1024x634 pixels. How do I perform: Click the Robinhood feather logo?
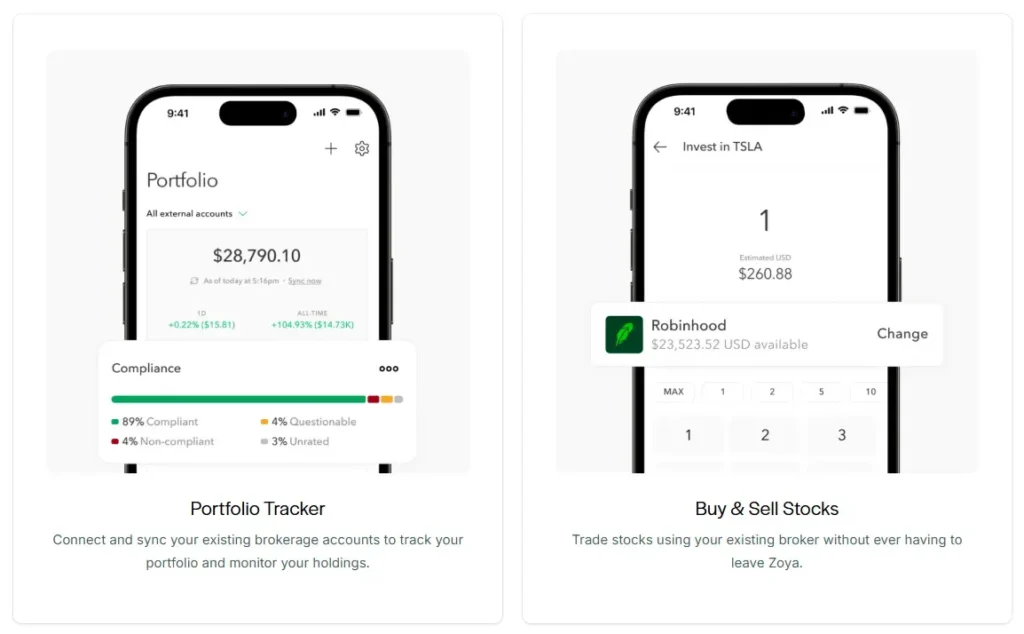tap(624, 334)
